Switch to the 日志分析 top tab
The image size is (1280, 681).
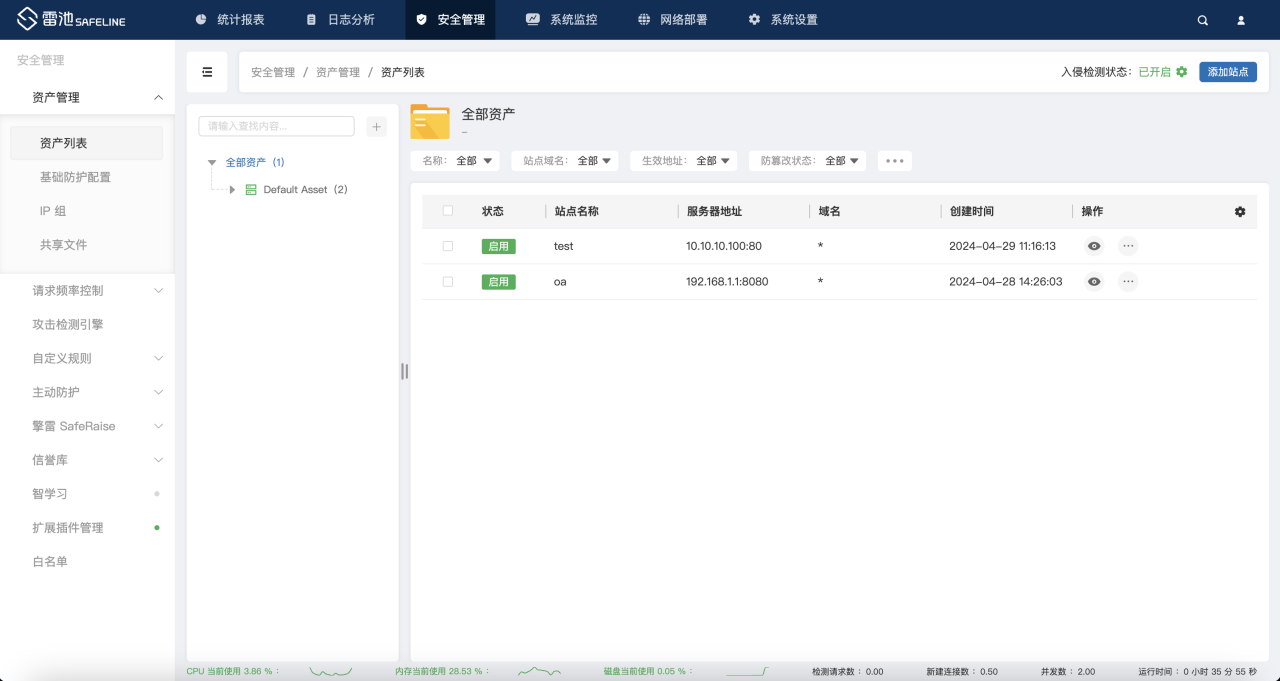point(340,20)
